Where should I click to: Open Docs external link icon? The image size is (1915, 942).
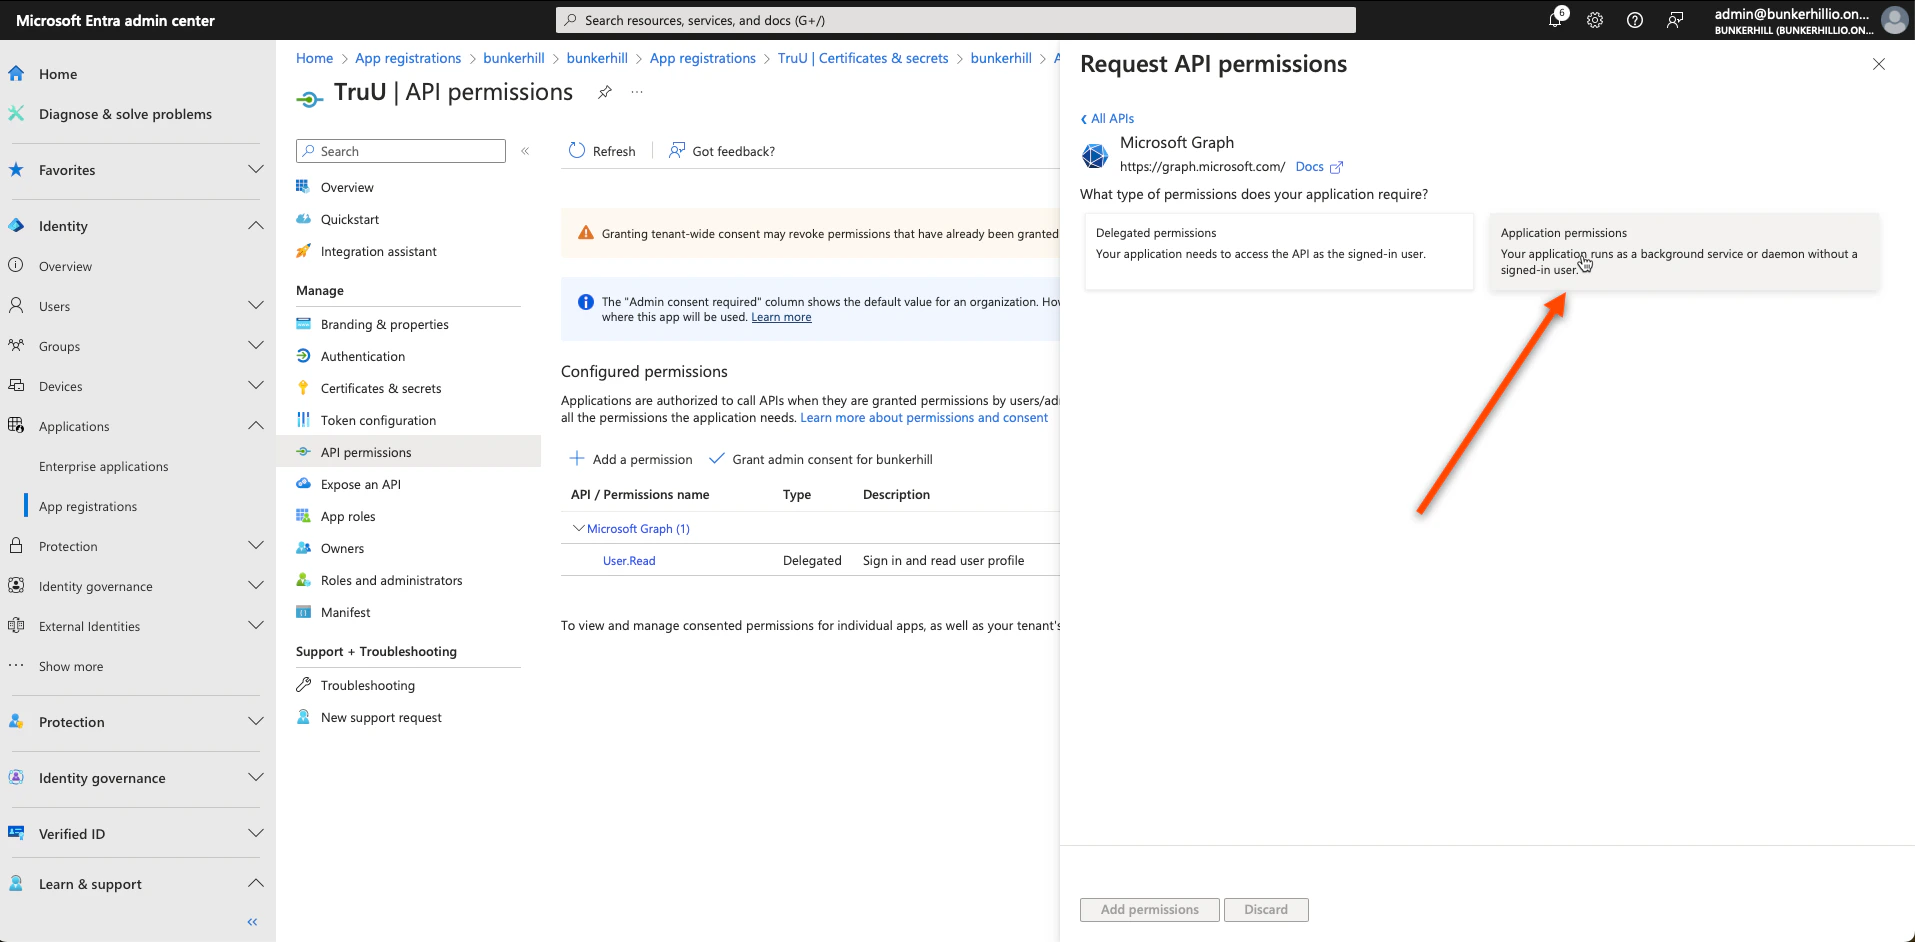1336,167
